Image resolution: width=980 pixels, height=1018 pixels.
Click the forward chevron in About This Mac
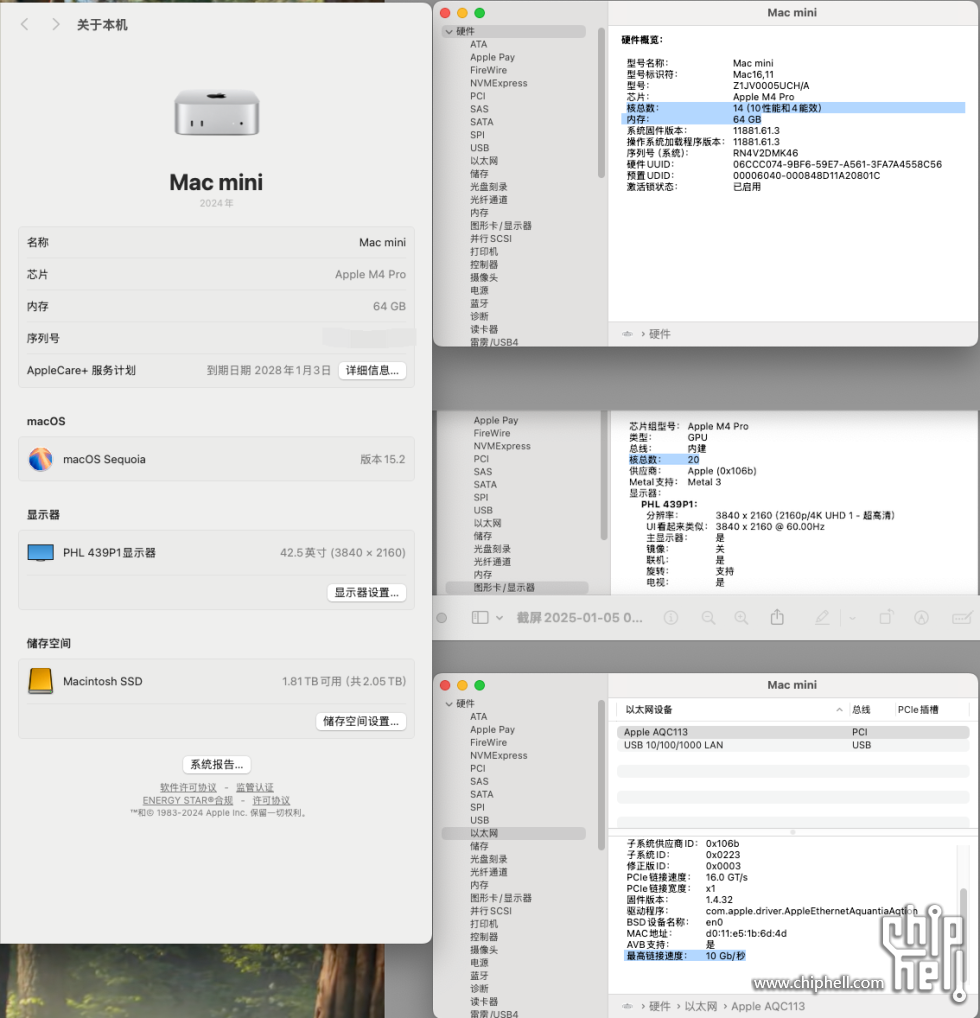point(56,25)
